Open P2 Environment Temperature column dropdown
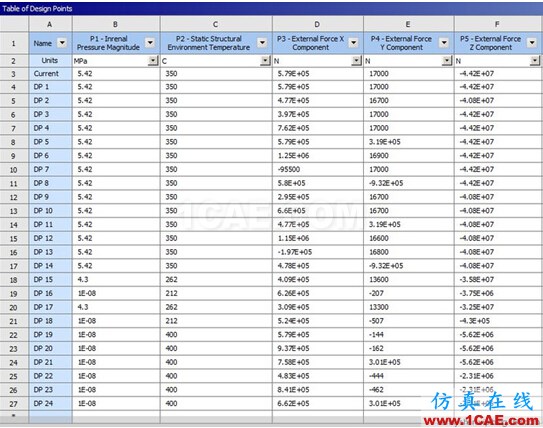Screen dimensions: 543x428 [262, 43]
